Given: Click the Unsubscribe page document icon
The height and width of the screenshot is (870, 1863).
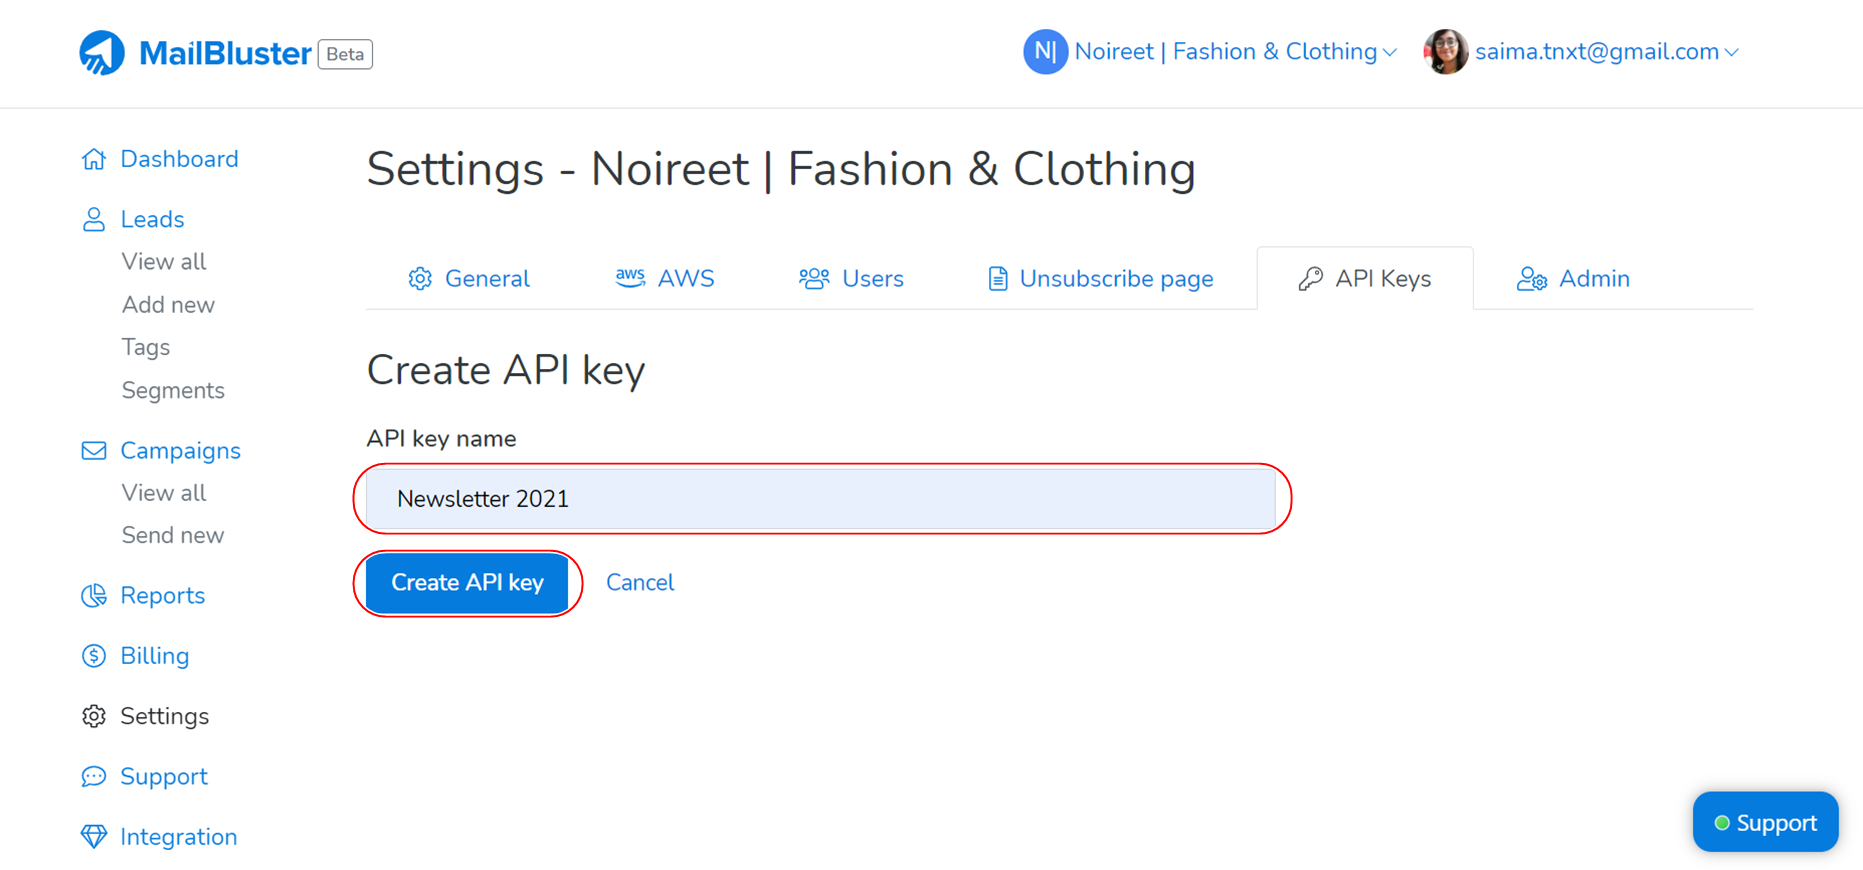Looking at the screenshot, I should pyautogui.click(x=997, y=279).
